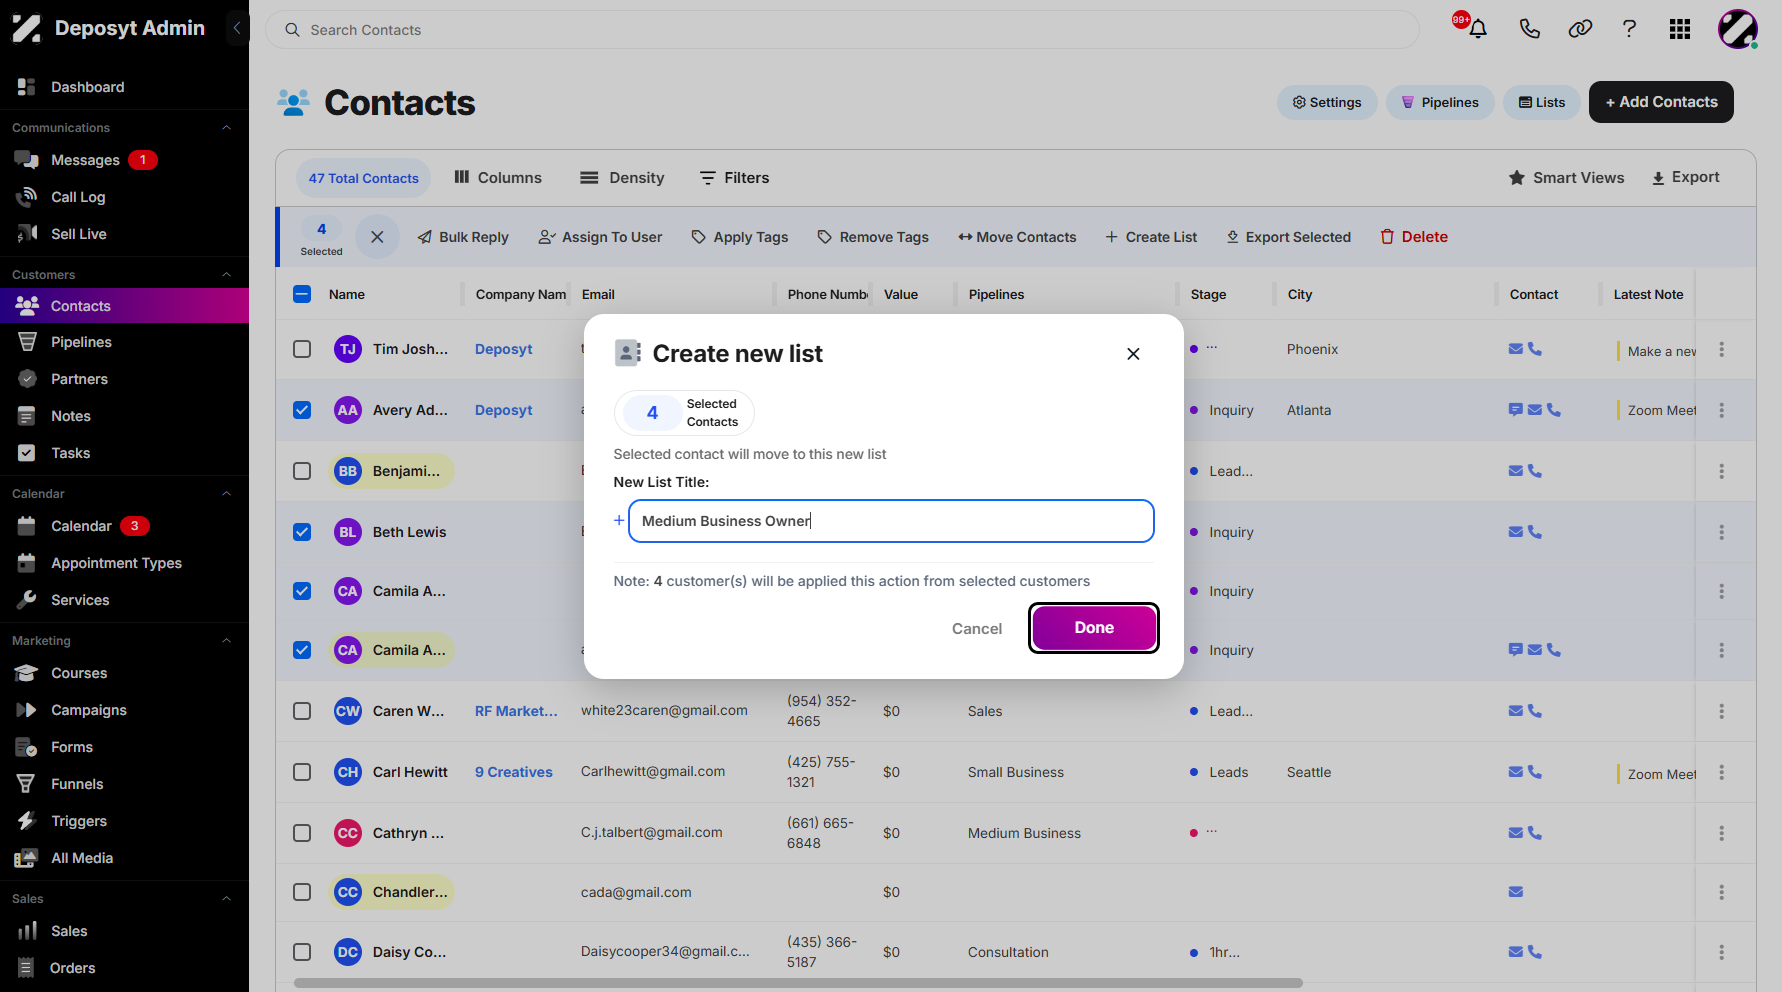Image resolution: width=1782 pixels, height=992 pixels.
Task: Check the Cathryn row checkbox
Action: coord(302,833)
